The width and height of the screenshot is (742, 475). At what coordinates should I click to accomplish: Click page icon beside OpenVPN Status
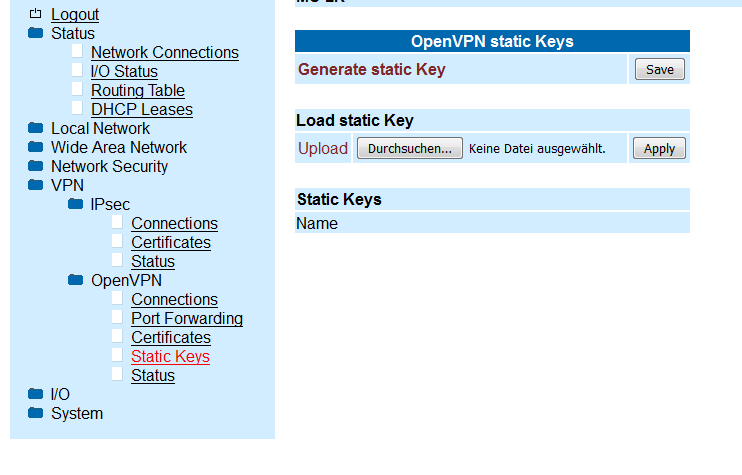point(117,374)
